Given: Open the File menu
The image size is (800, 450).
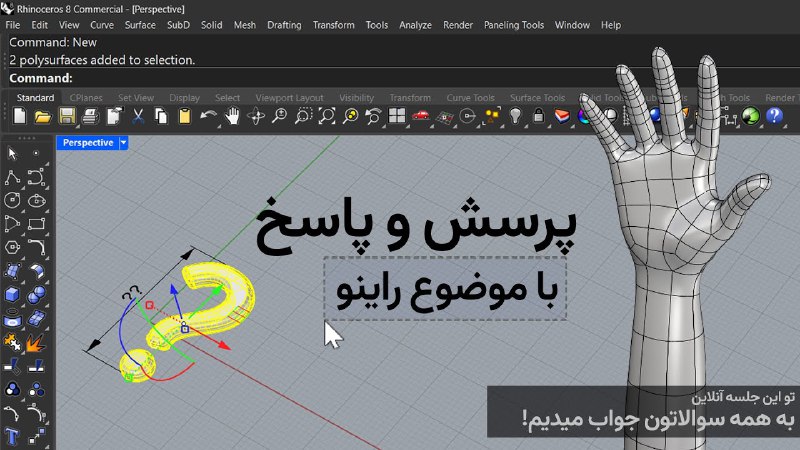Looking at the screenshot, I should [13, 25].
